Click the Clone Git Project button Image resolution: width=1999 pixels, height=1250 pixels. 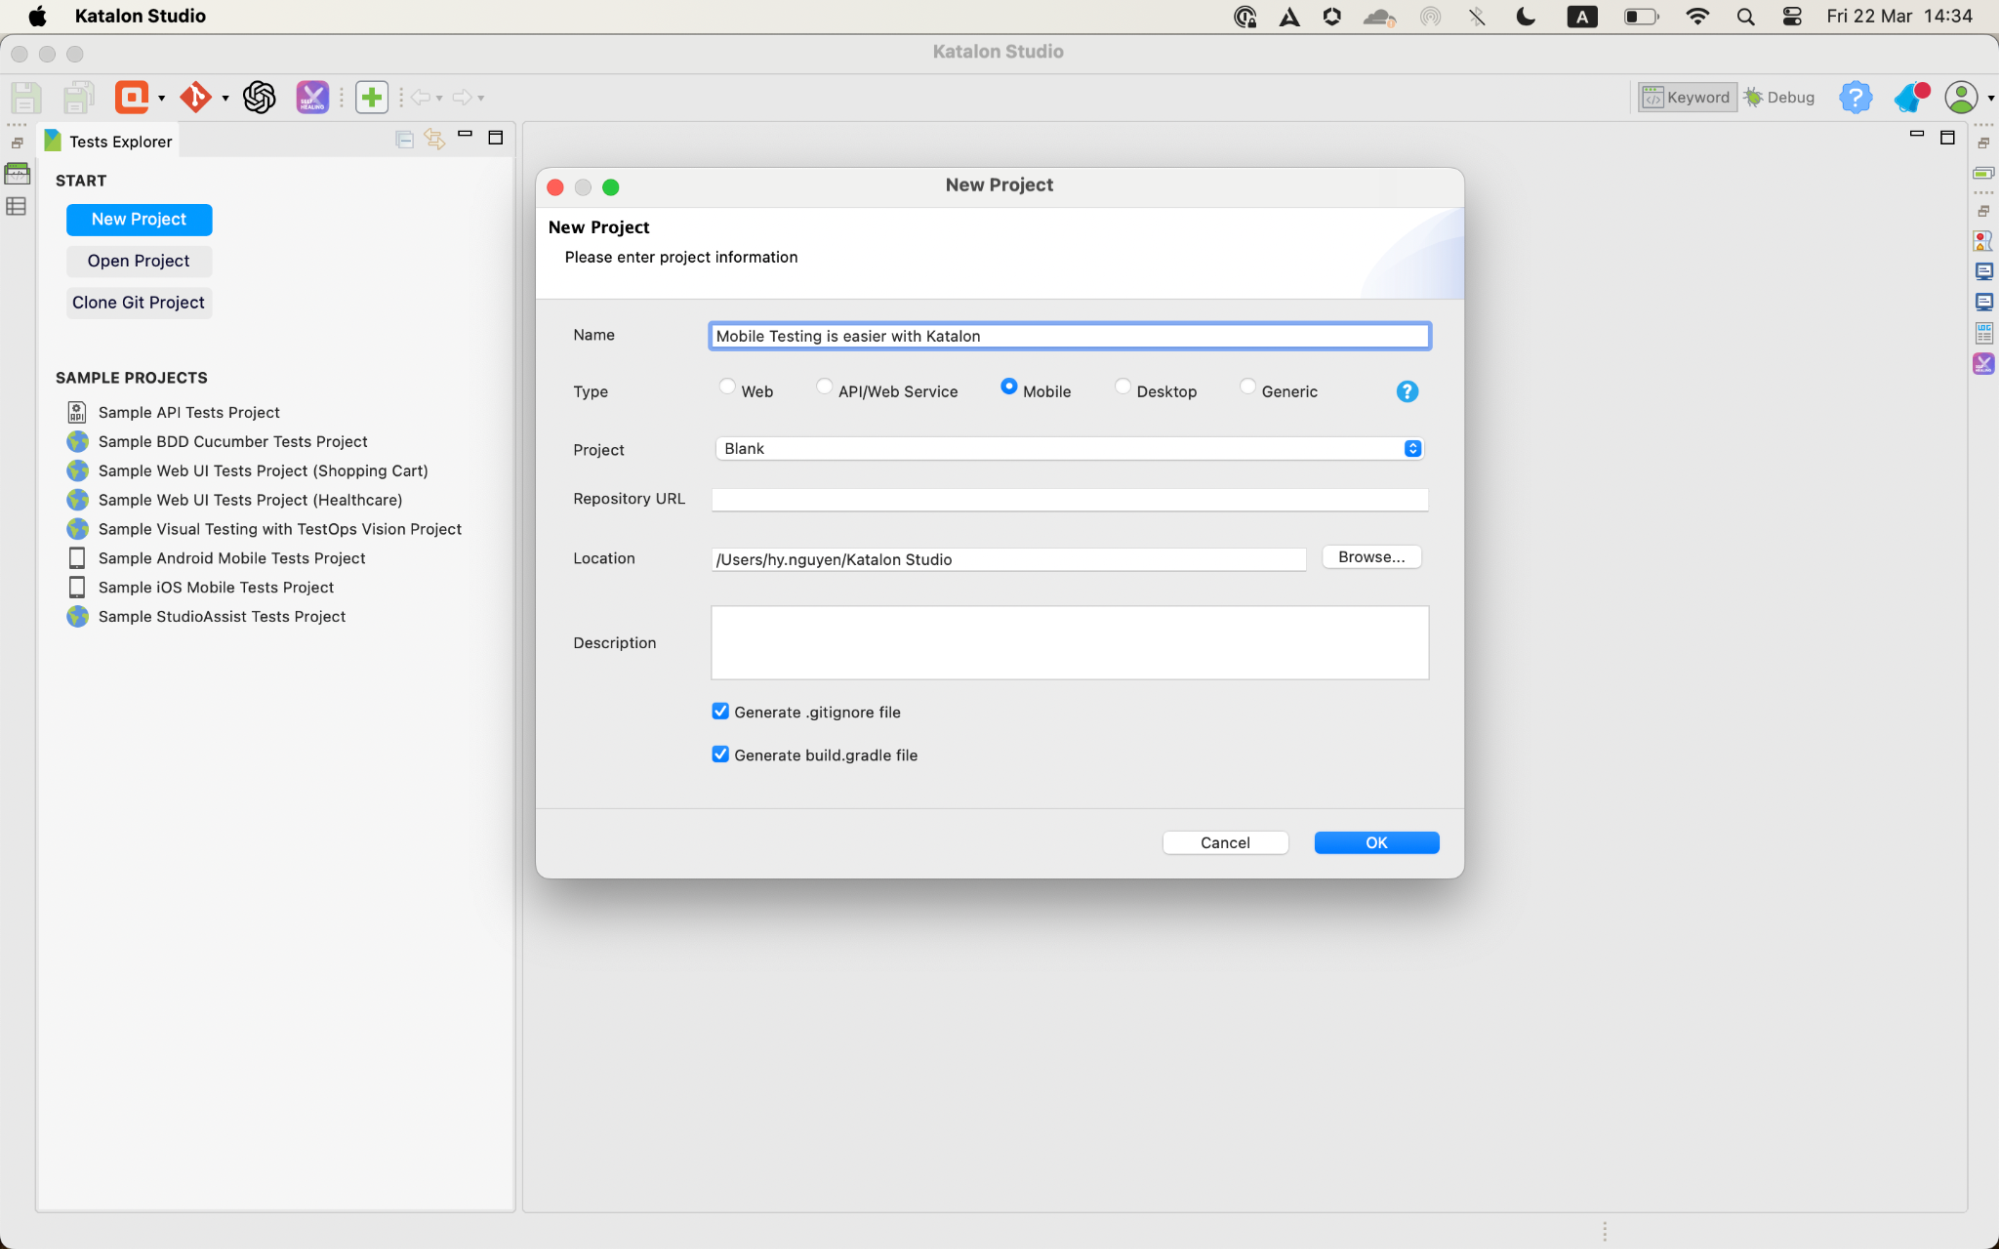pos(139,303)
